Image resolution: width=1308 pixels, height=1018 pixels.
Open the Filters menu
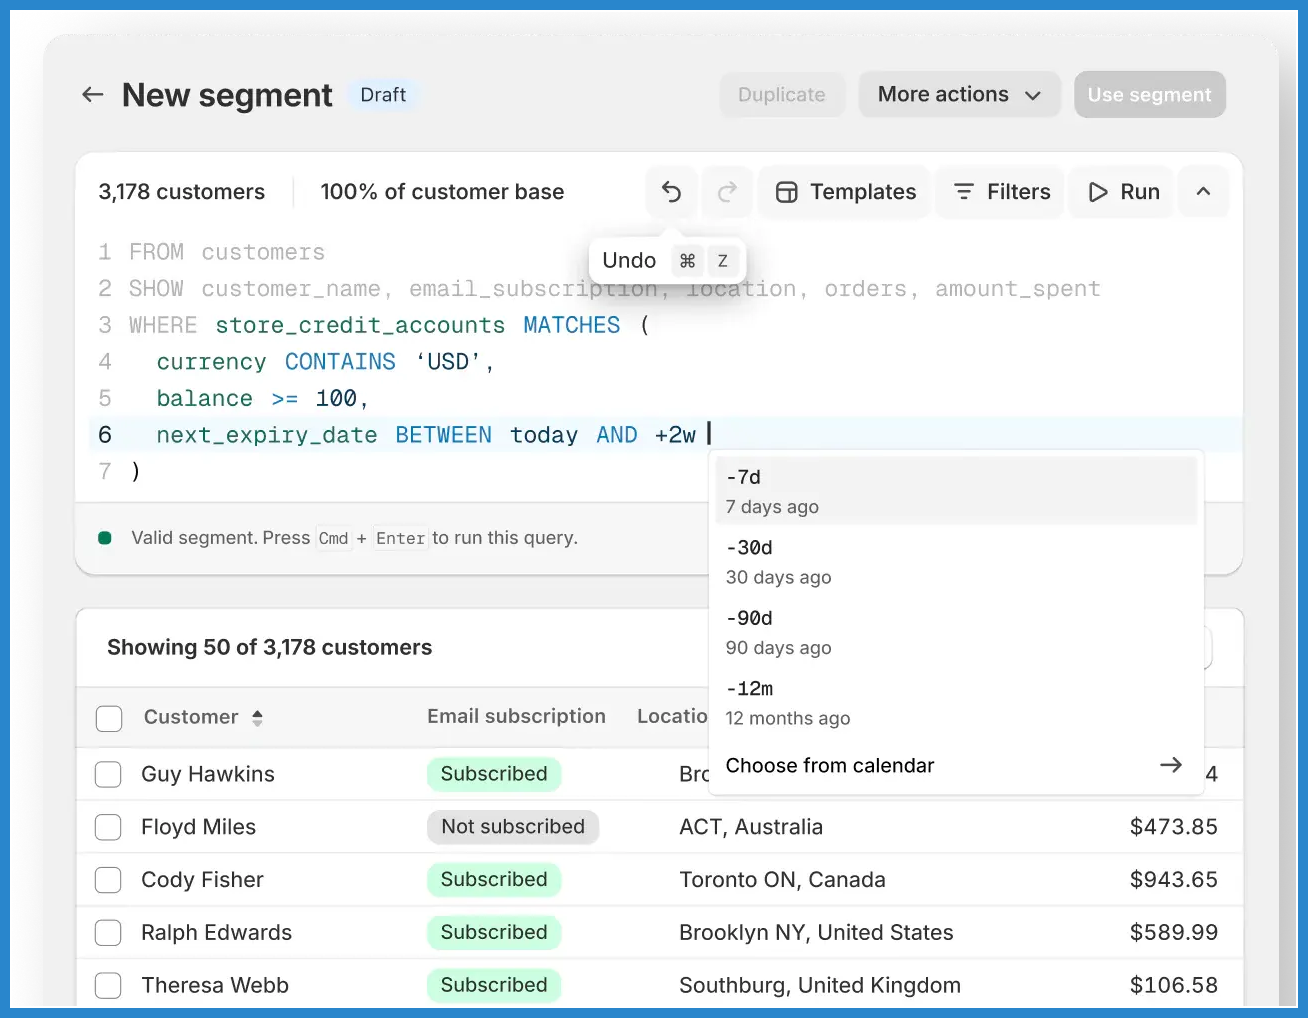[x=1001, y=192]
